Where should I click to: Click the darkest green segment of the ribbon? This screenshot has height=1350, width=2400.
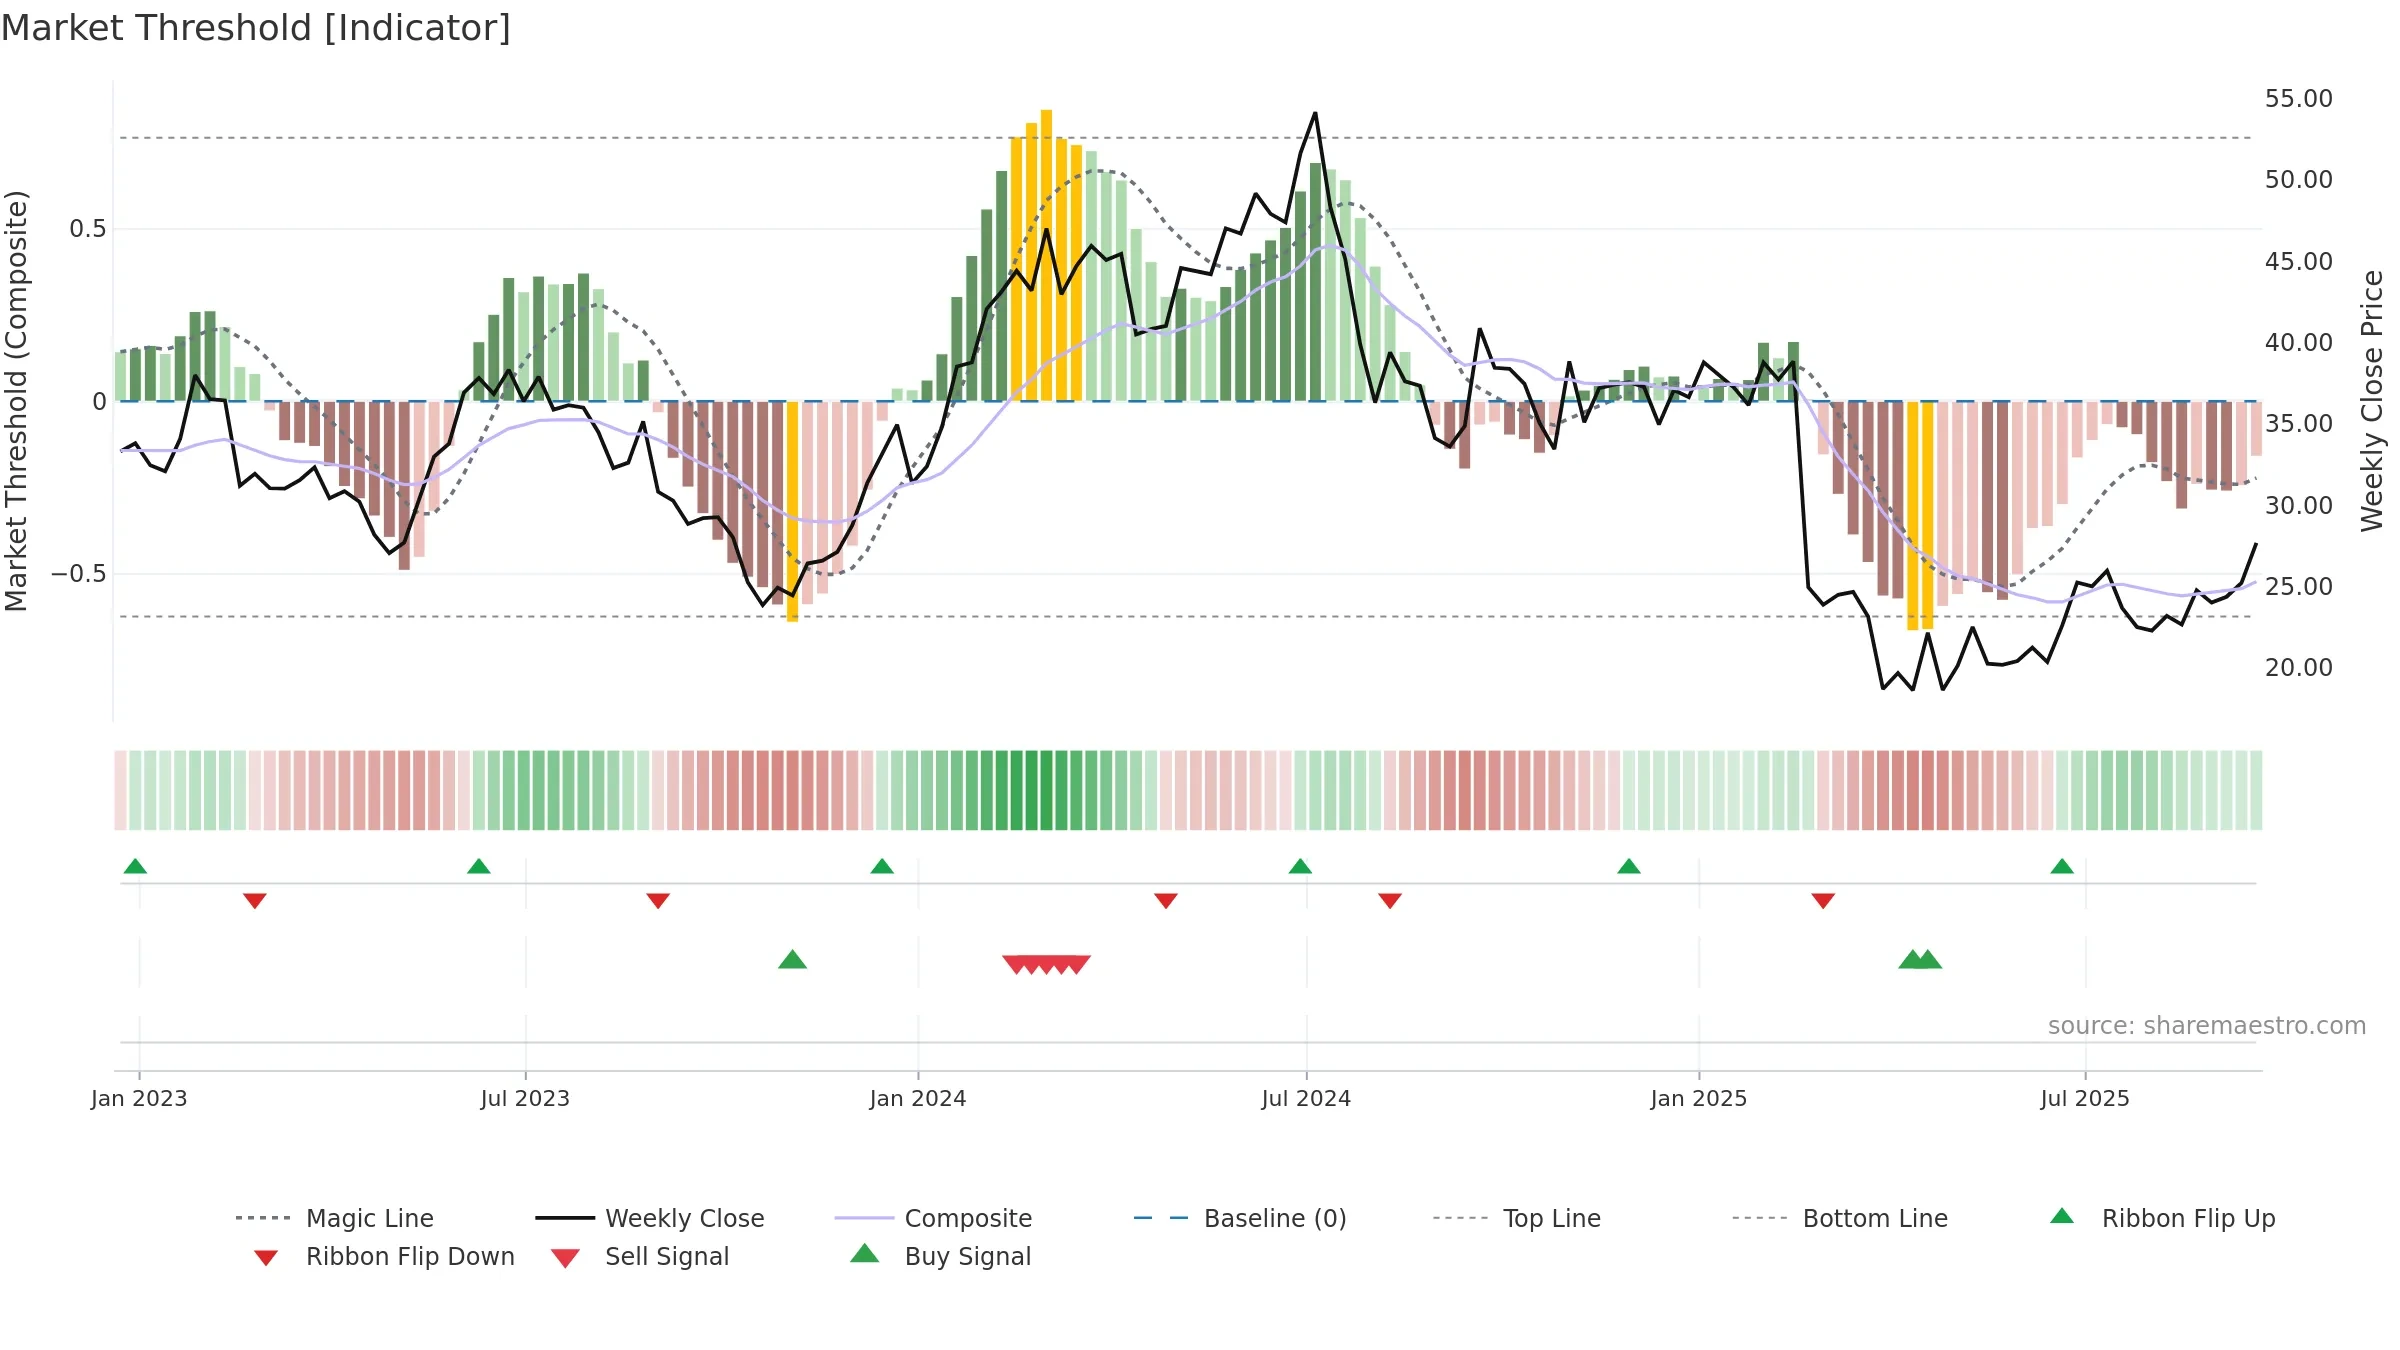[x=1046, y=790]
